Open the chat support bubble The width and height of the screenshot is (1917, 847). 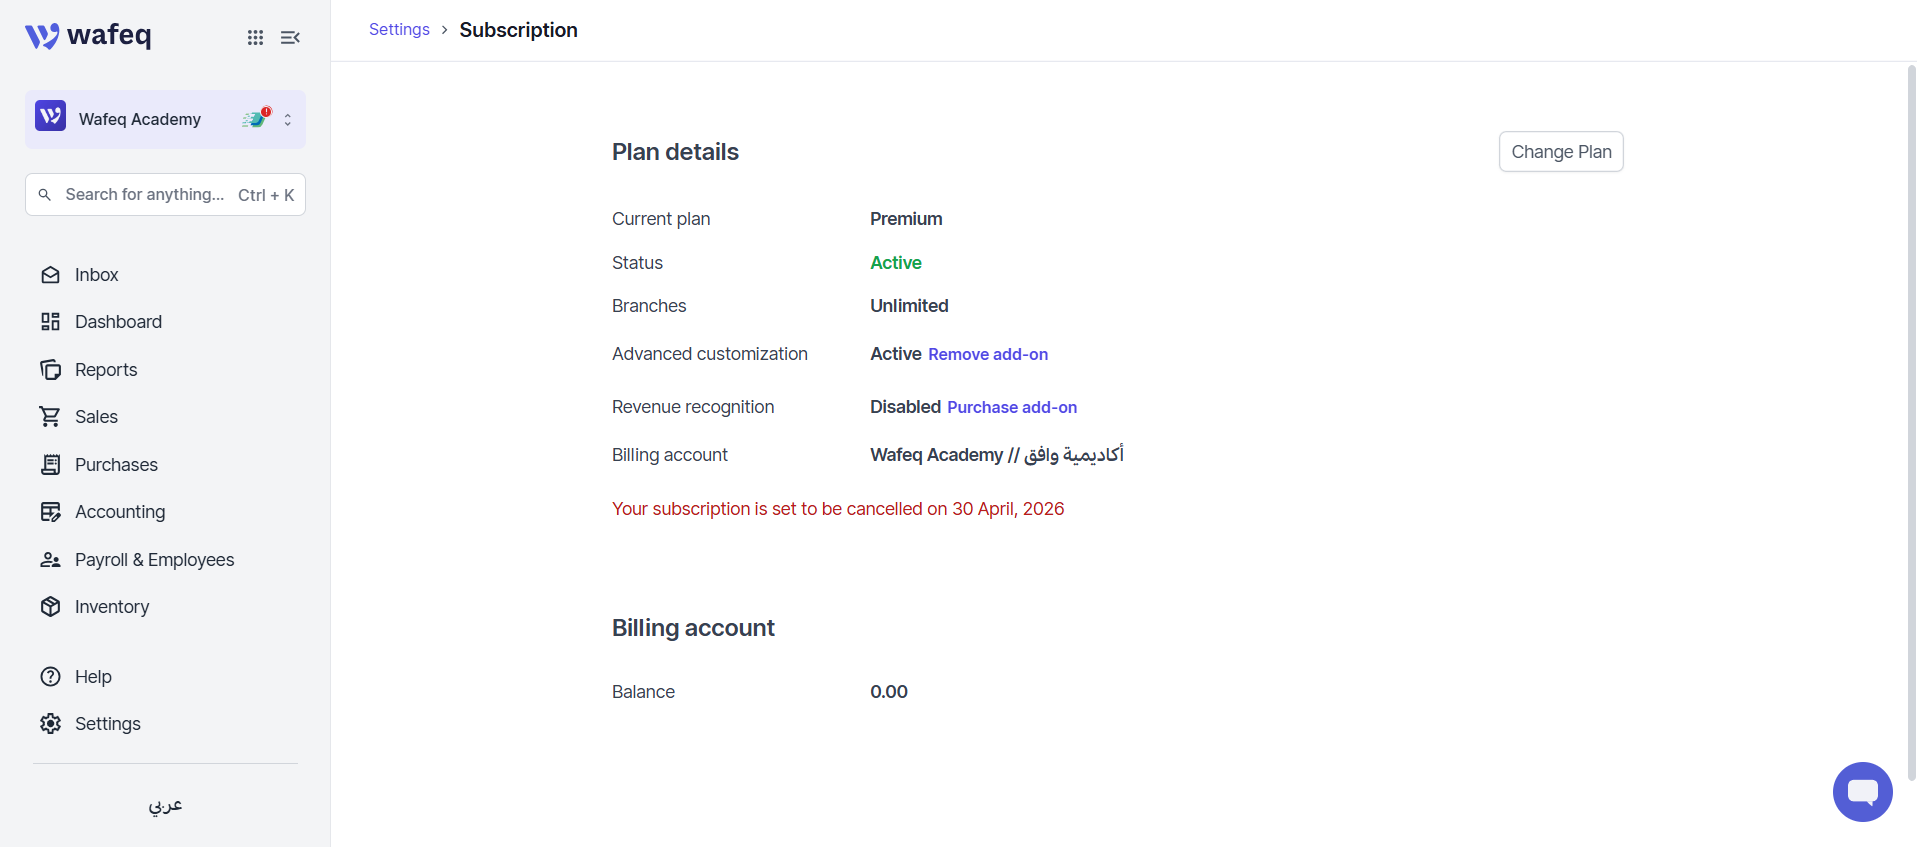point(1862,792)
